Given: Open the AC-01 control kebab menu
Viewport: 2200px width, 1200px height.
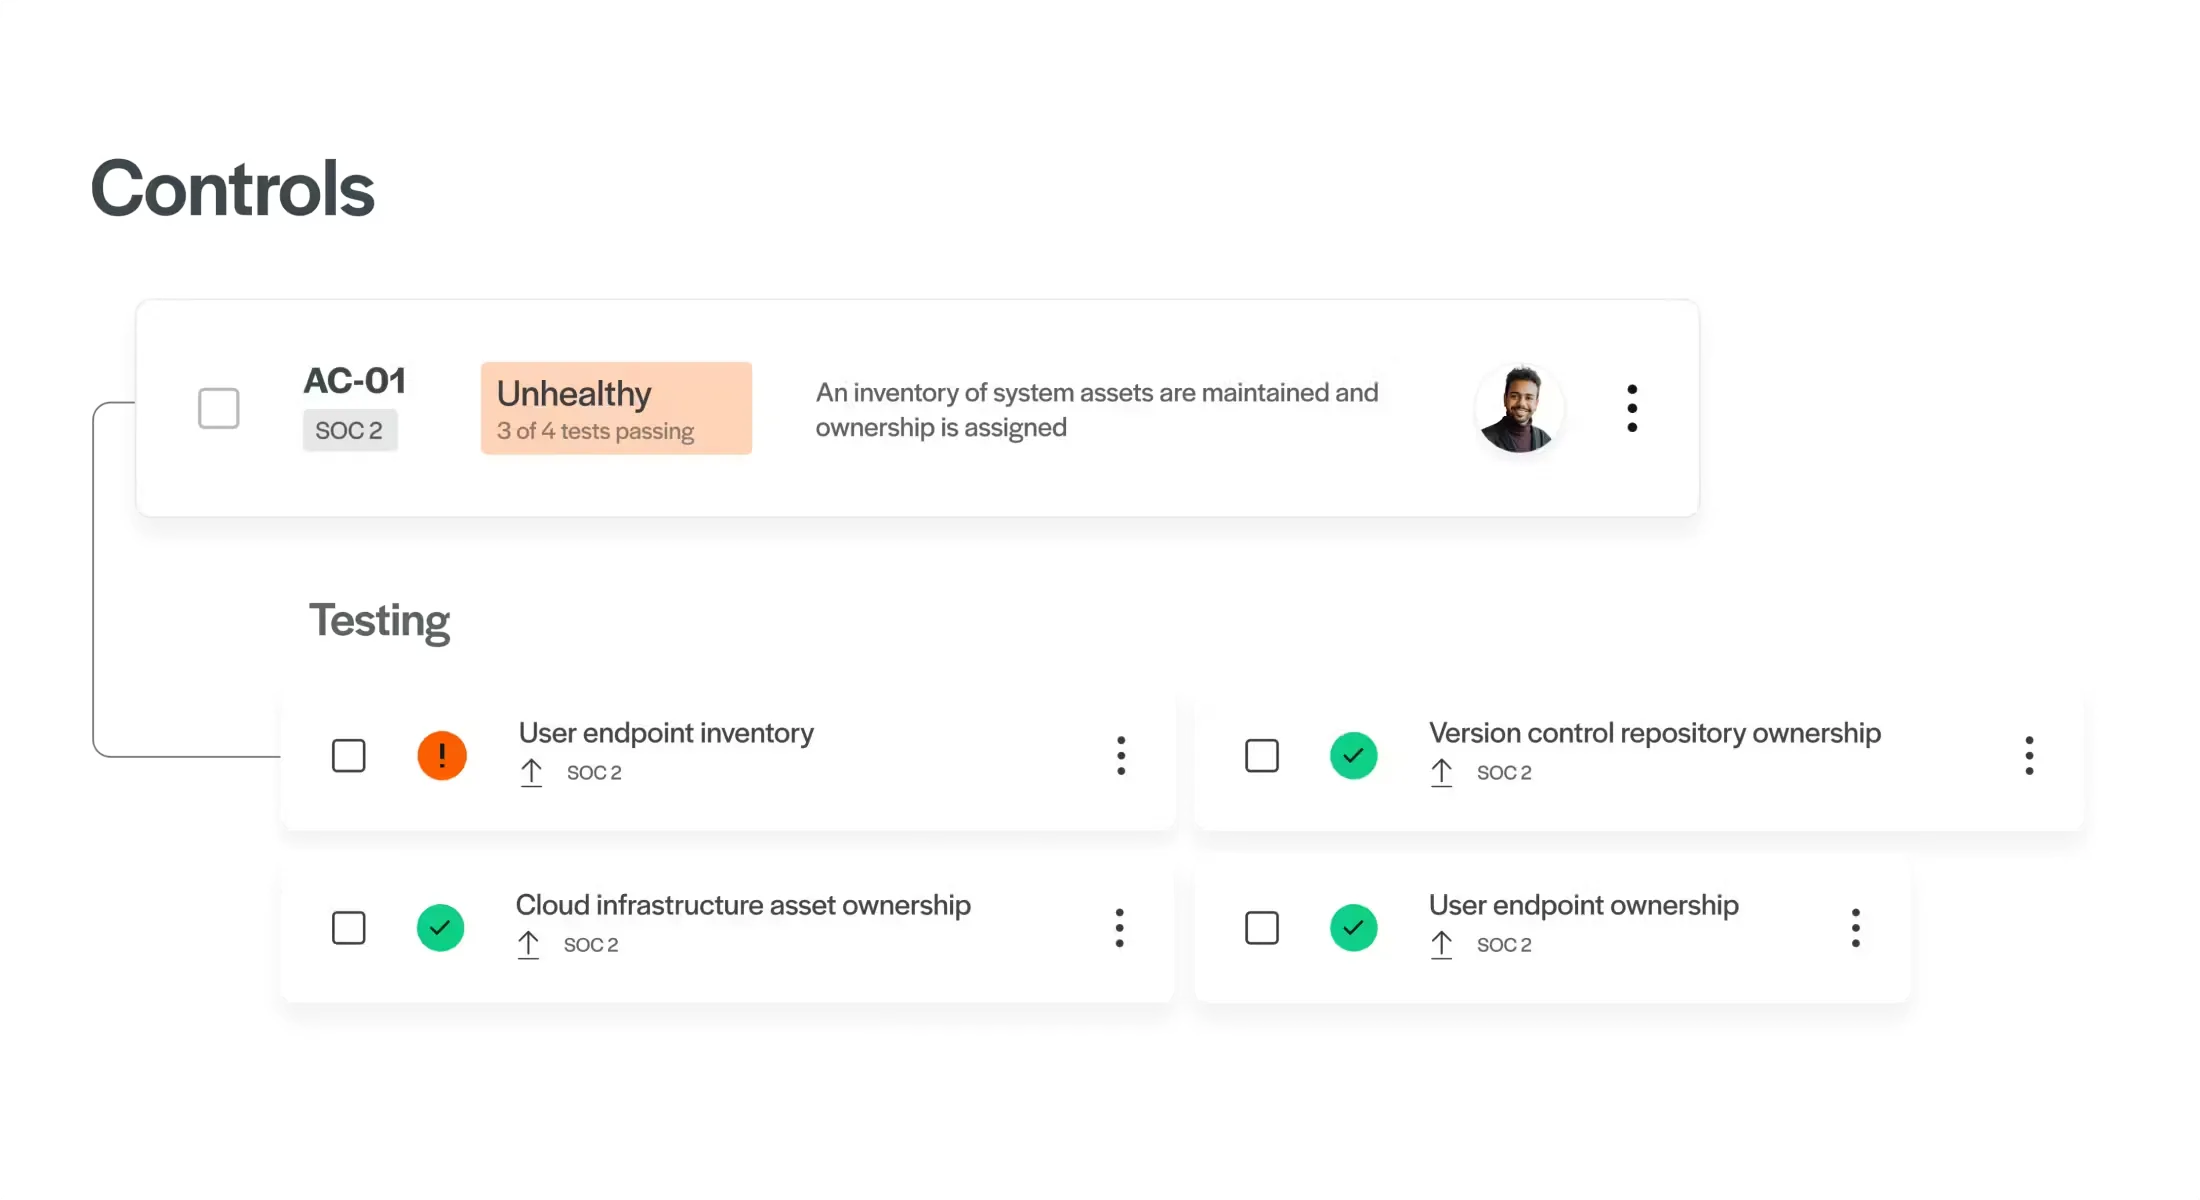Looking at the screenshot, I should [x=1632, y=408].
